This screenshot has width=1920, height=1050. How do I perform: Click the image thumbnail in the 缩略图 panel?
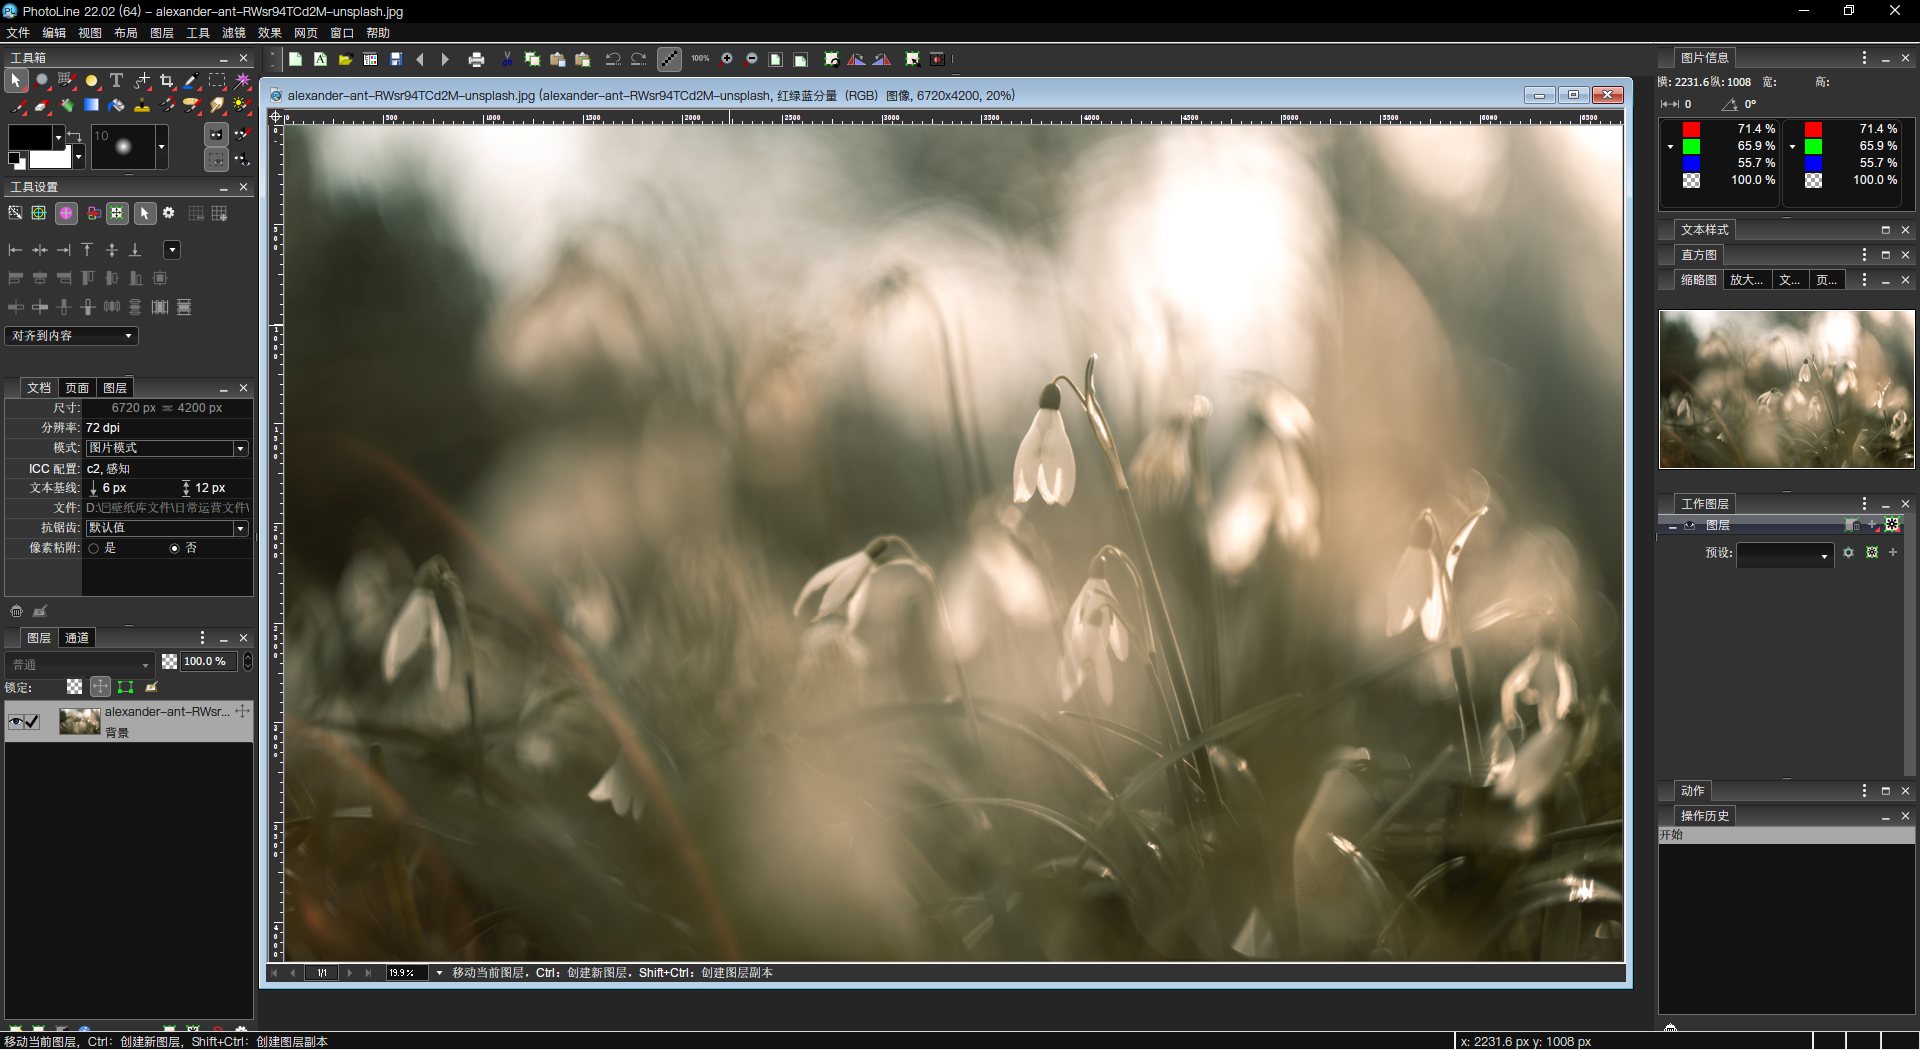pyautogui.click(x=1786, y=389)
